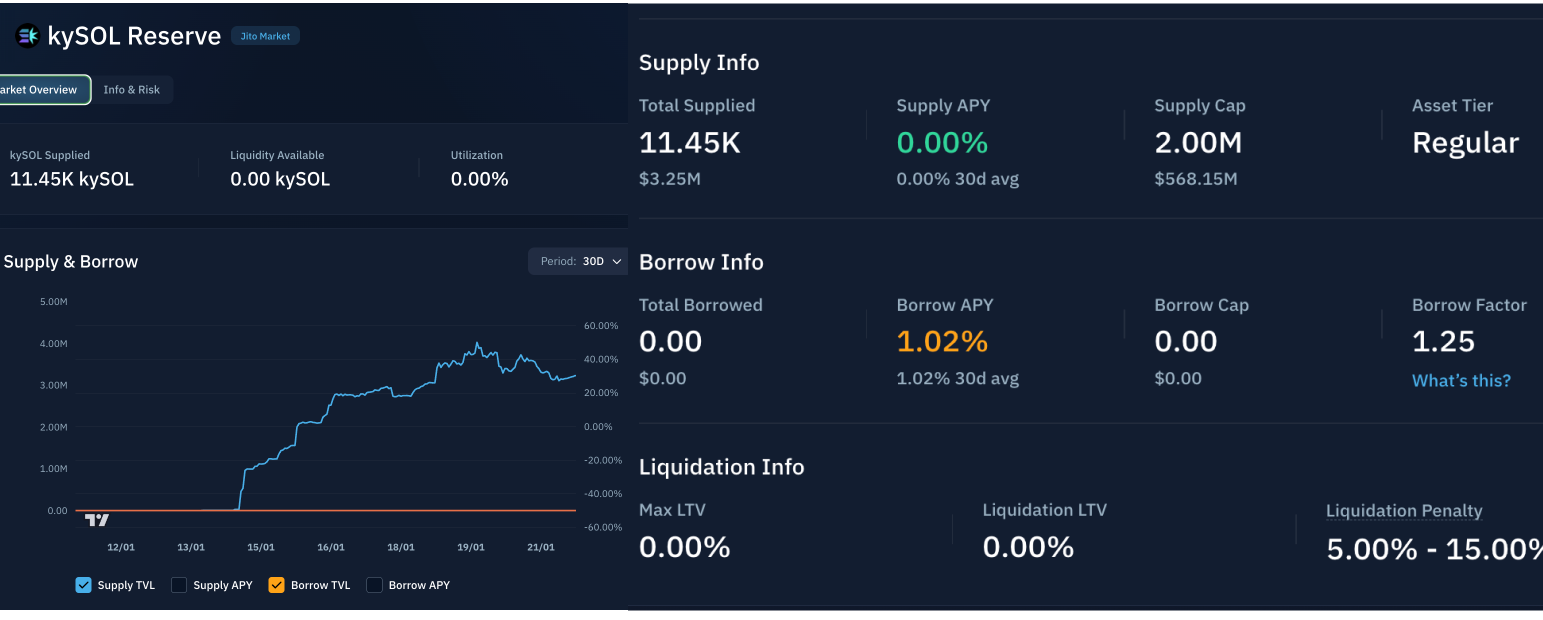This screenshot has height=620, width=1543.
Task: Click the "15/01" date axis label
Action: point(261,547)
